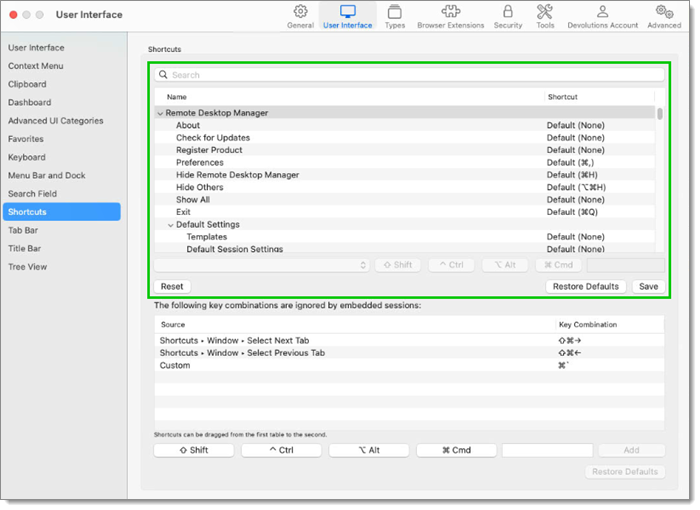
Task: Click the Reset button
Action: point(172,287)
